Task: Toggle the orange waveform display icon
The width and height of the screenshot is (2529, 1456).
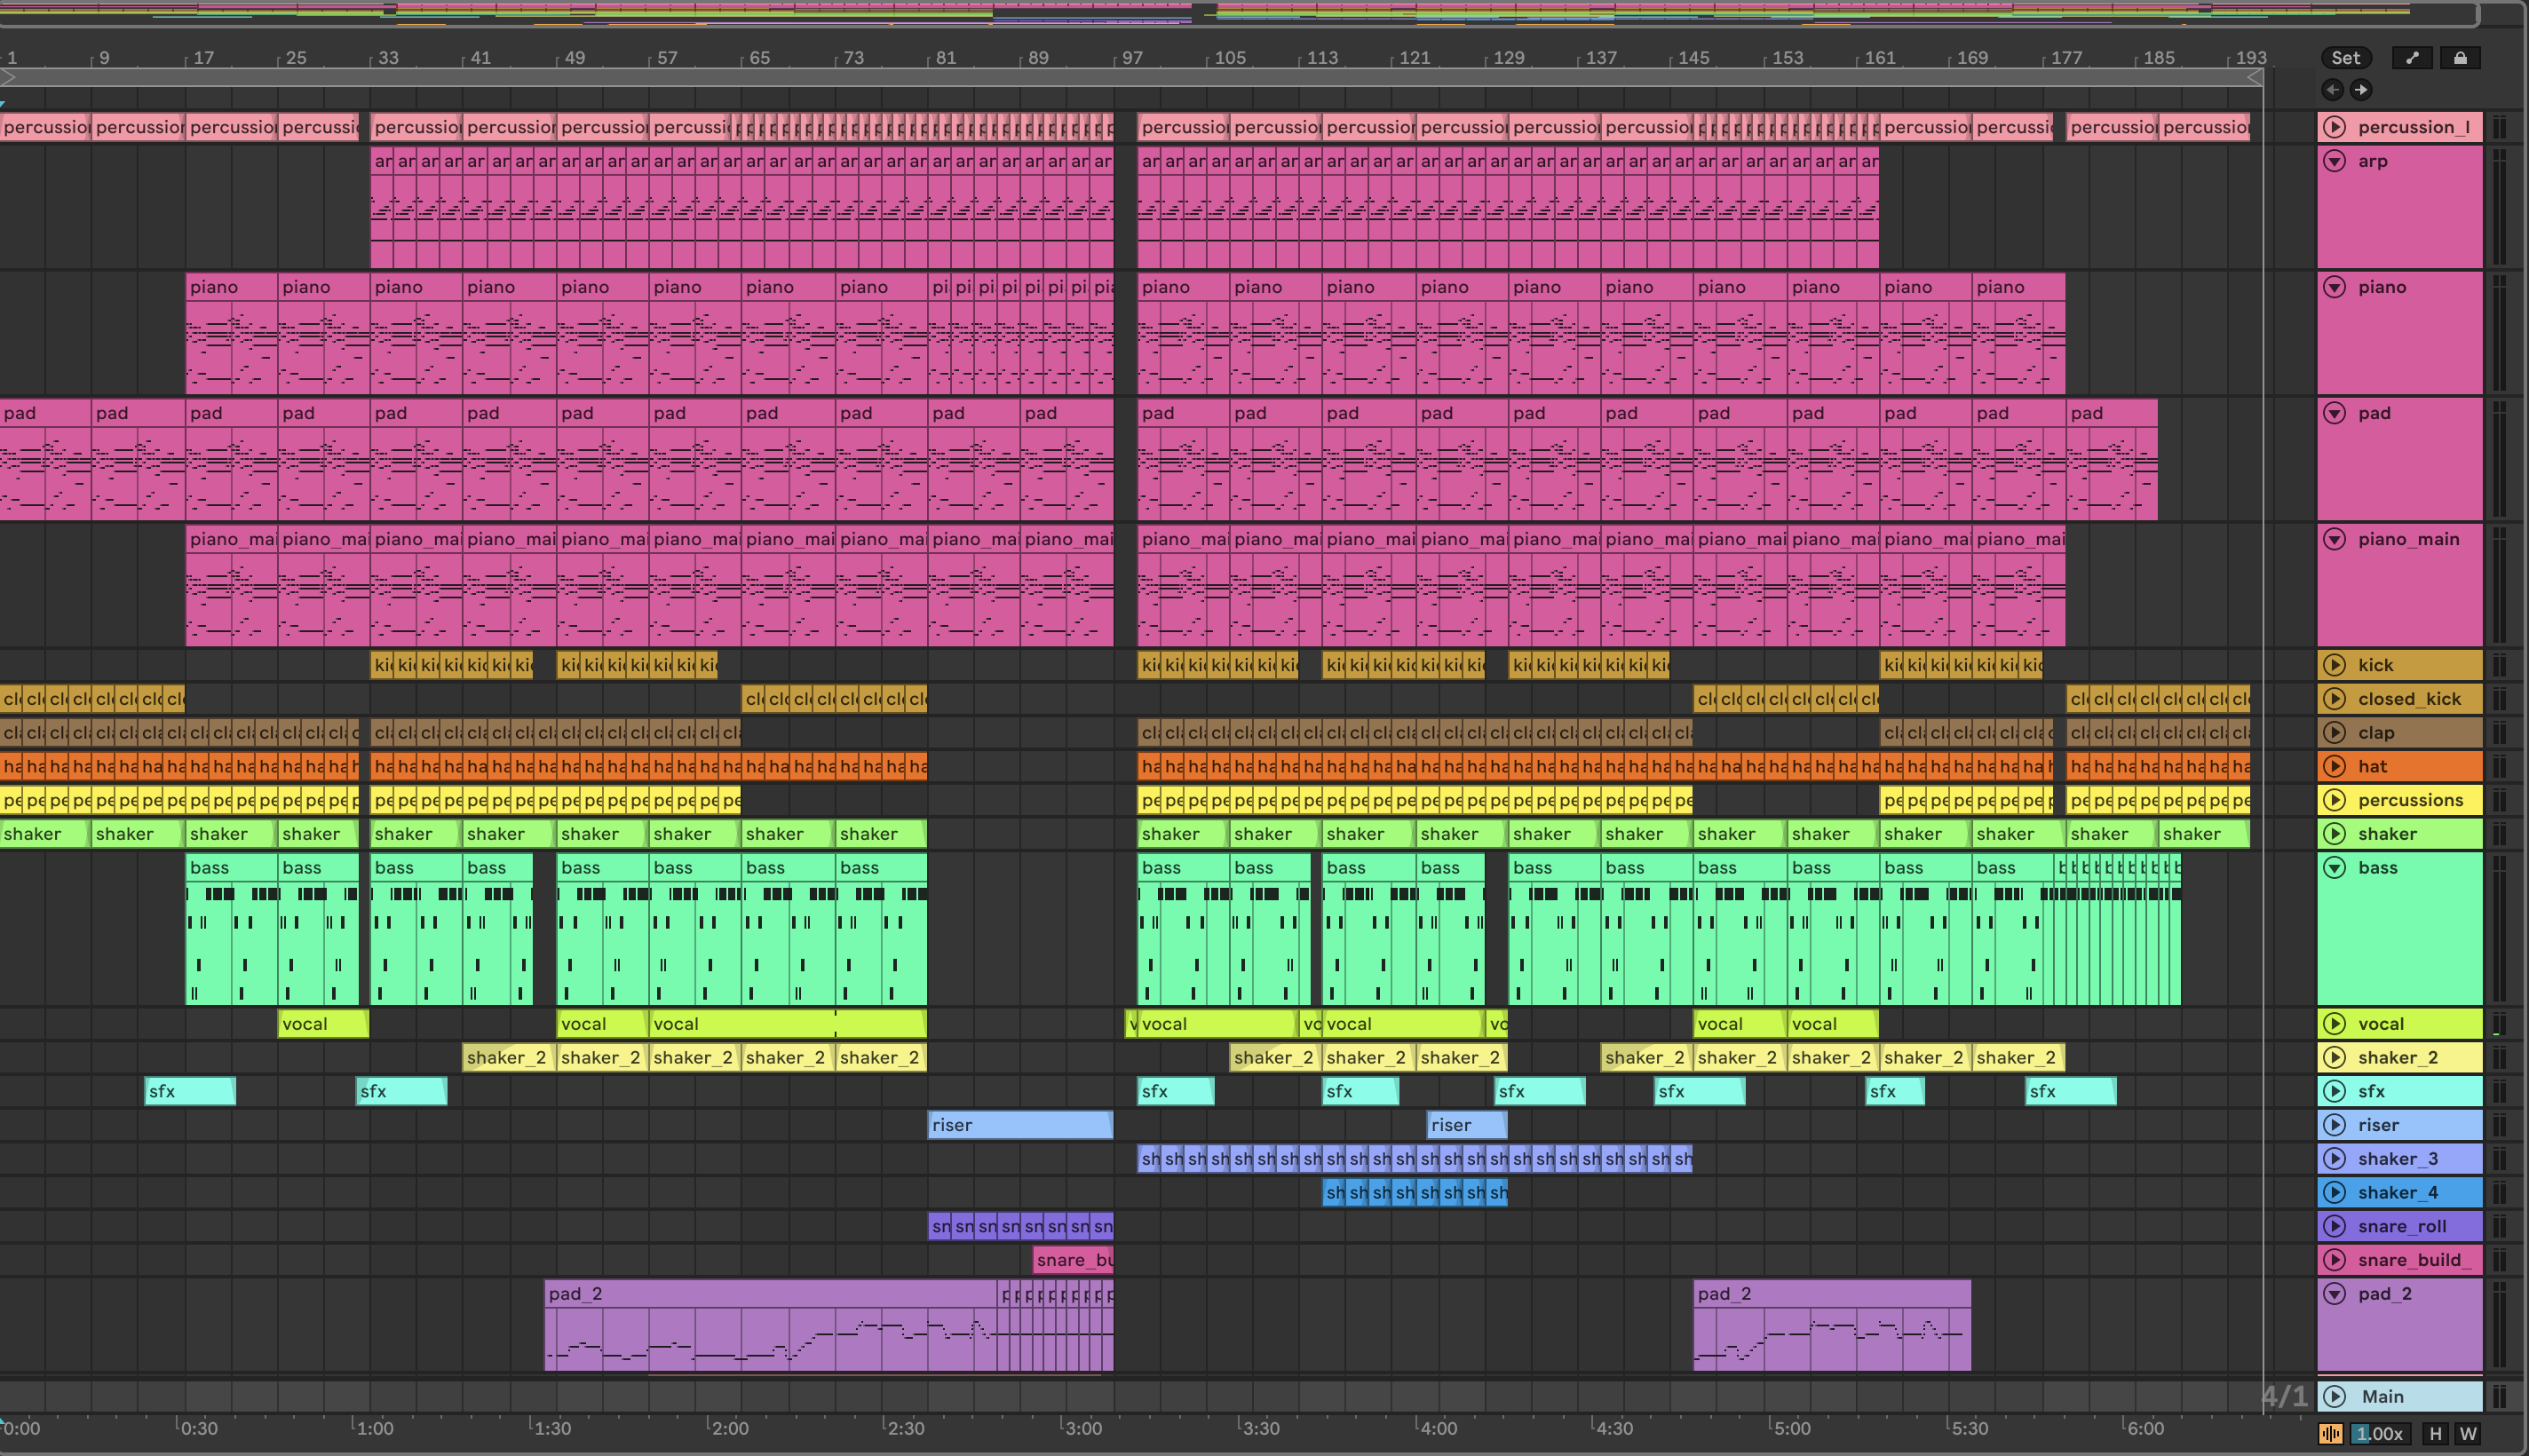Action: (x=2331, y=1433)
